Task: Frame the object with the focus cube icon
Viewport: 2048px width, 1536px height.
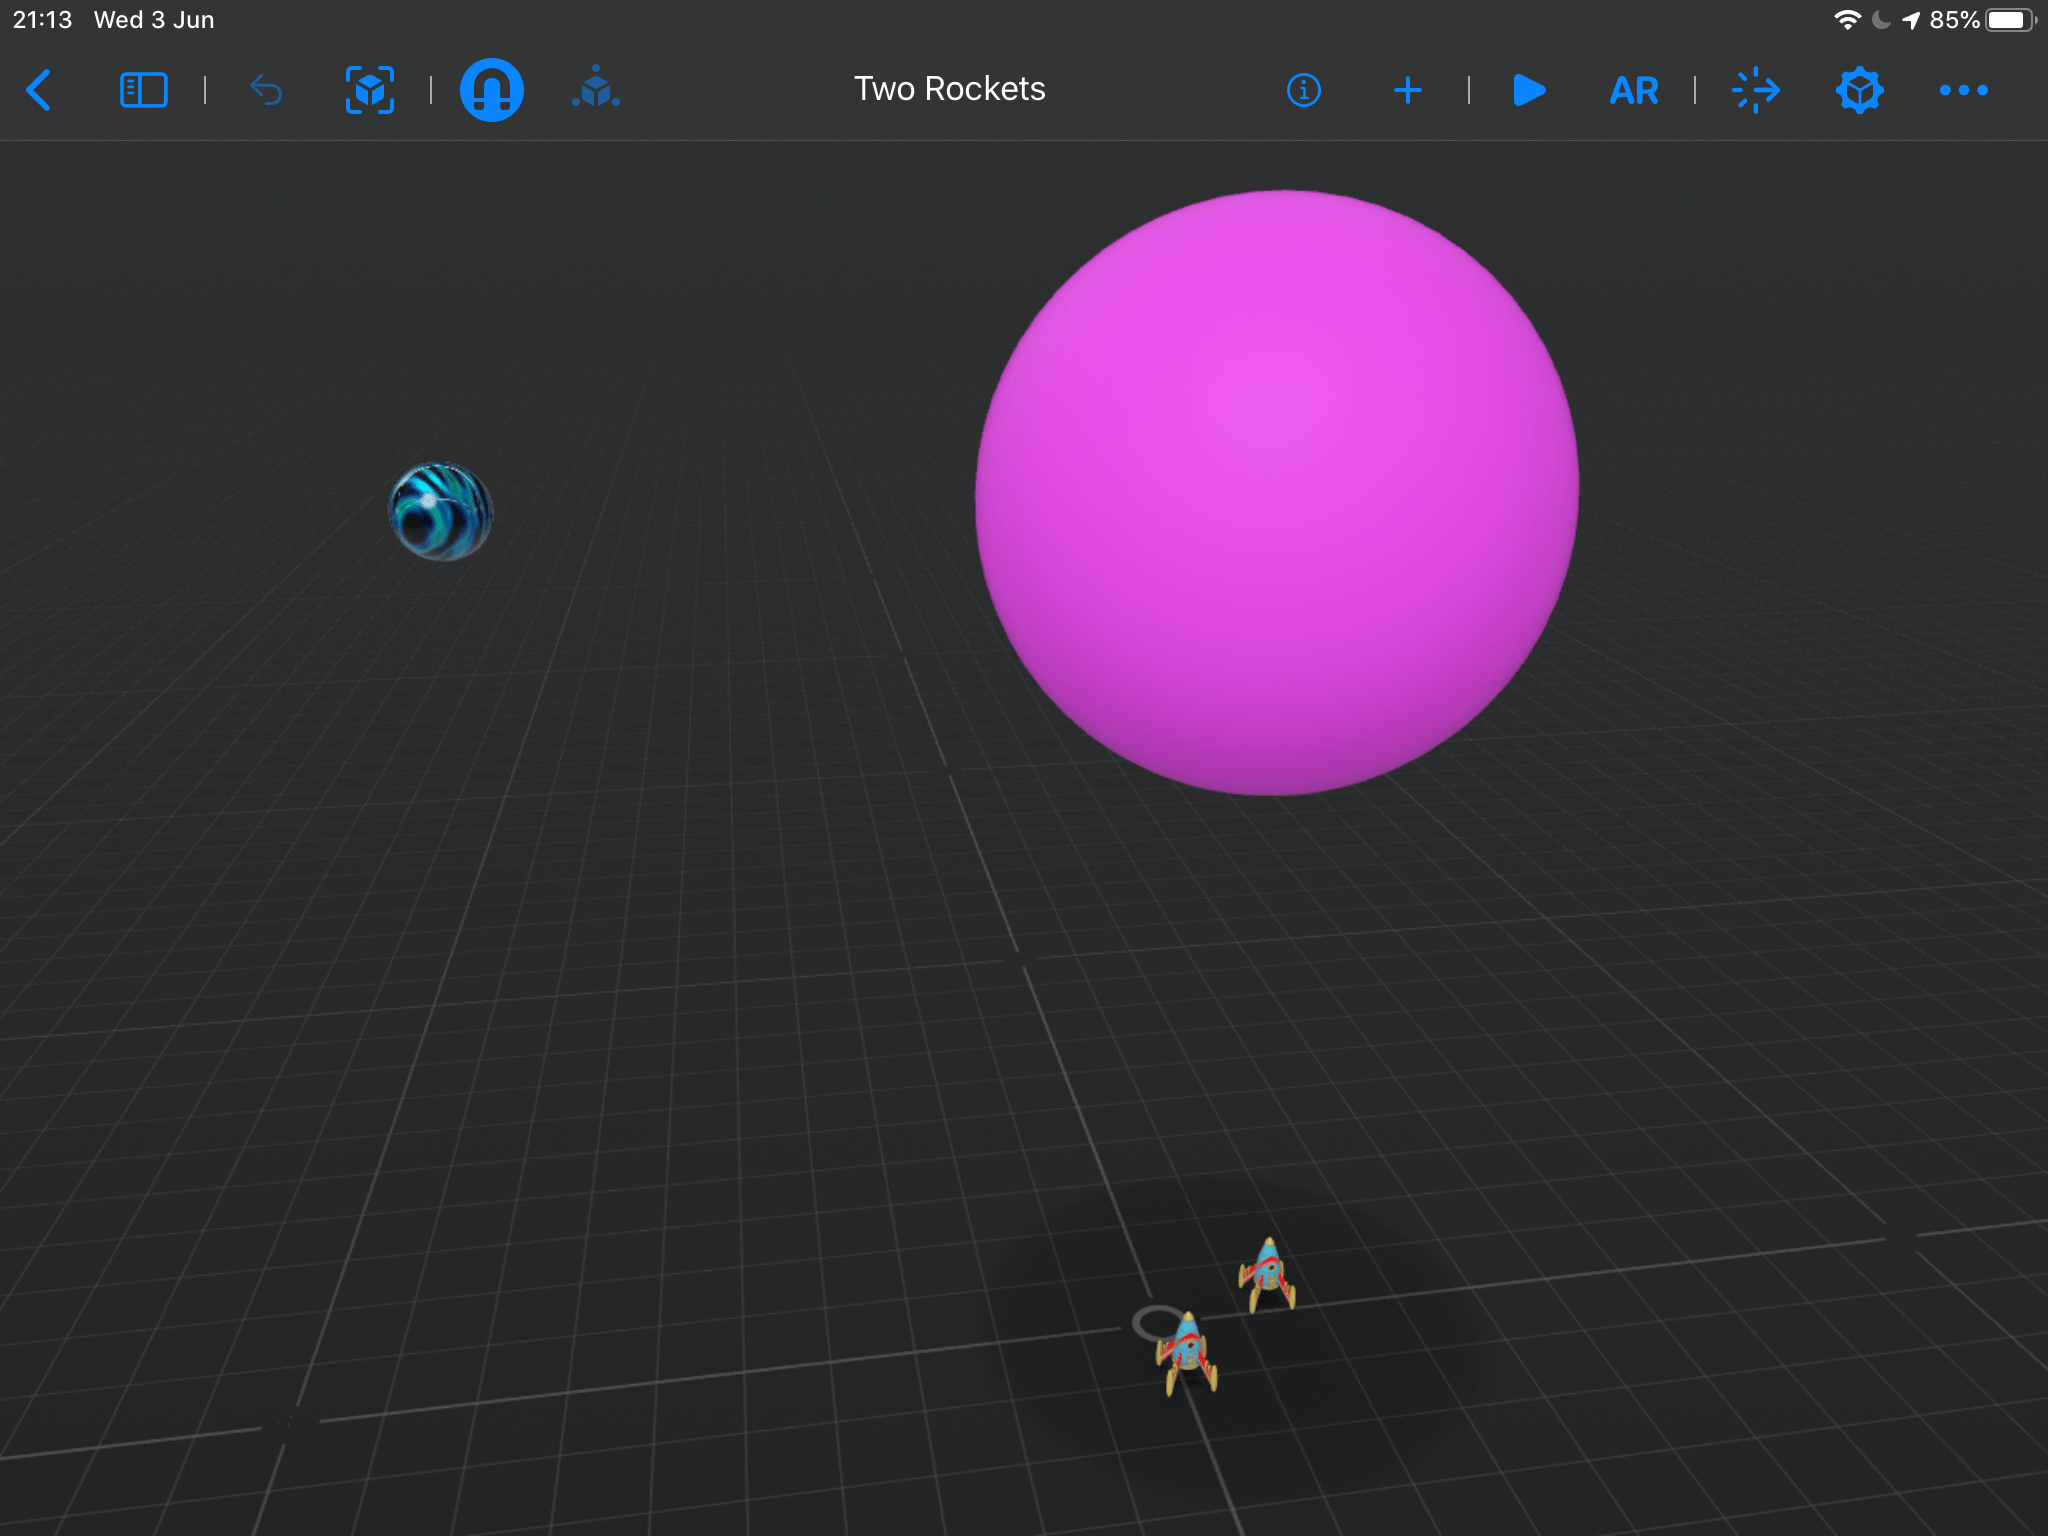Action: coord(370,90)
